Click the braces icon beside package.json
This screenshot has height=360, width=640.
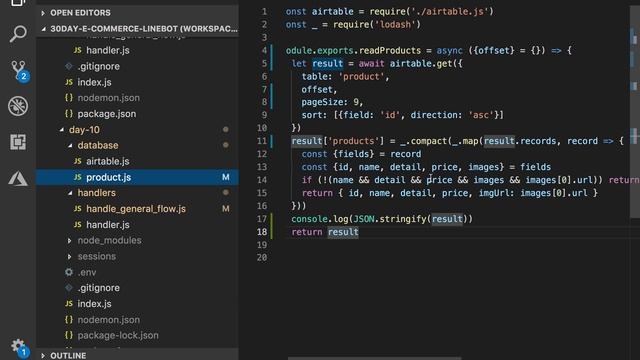69,113
